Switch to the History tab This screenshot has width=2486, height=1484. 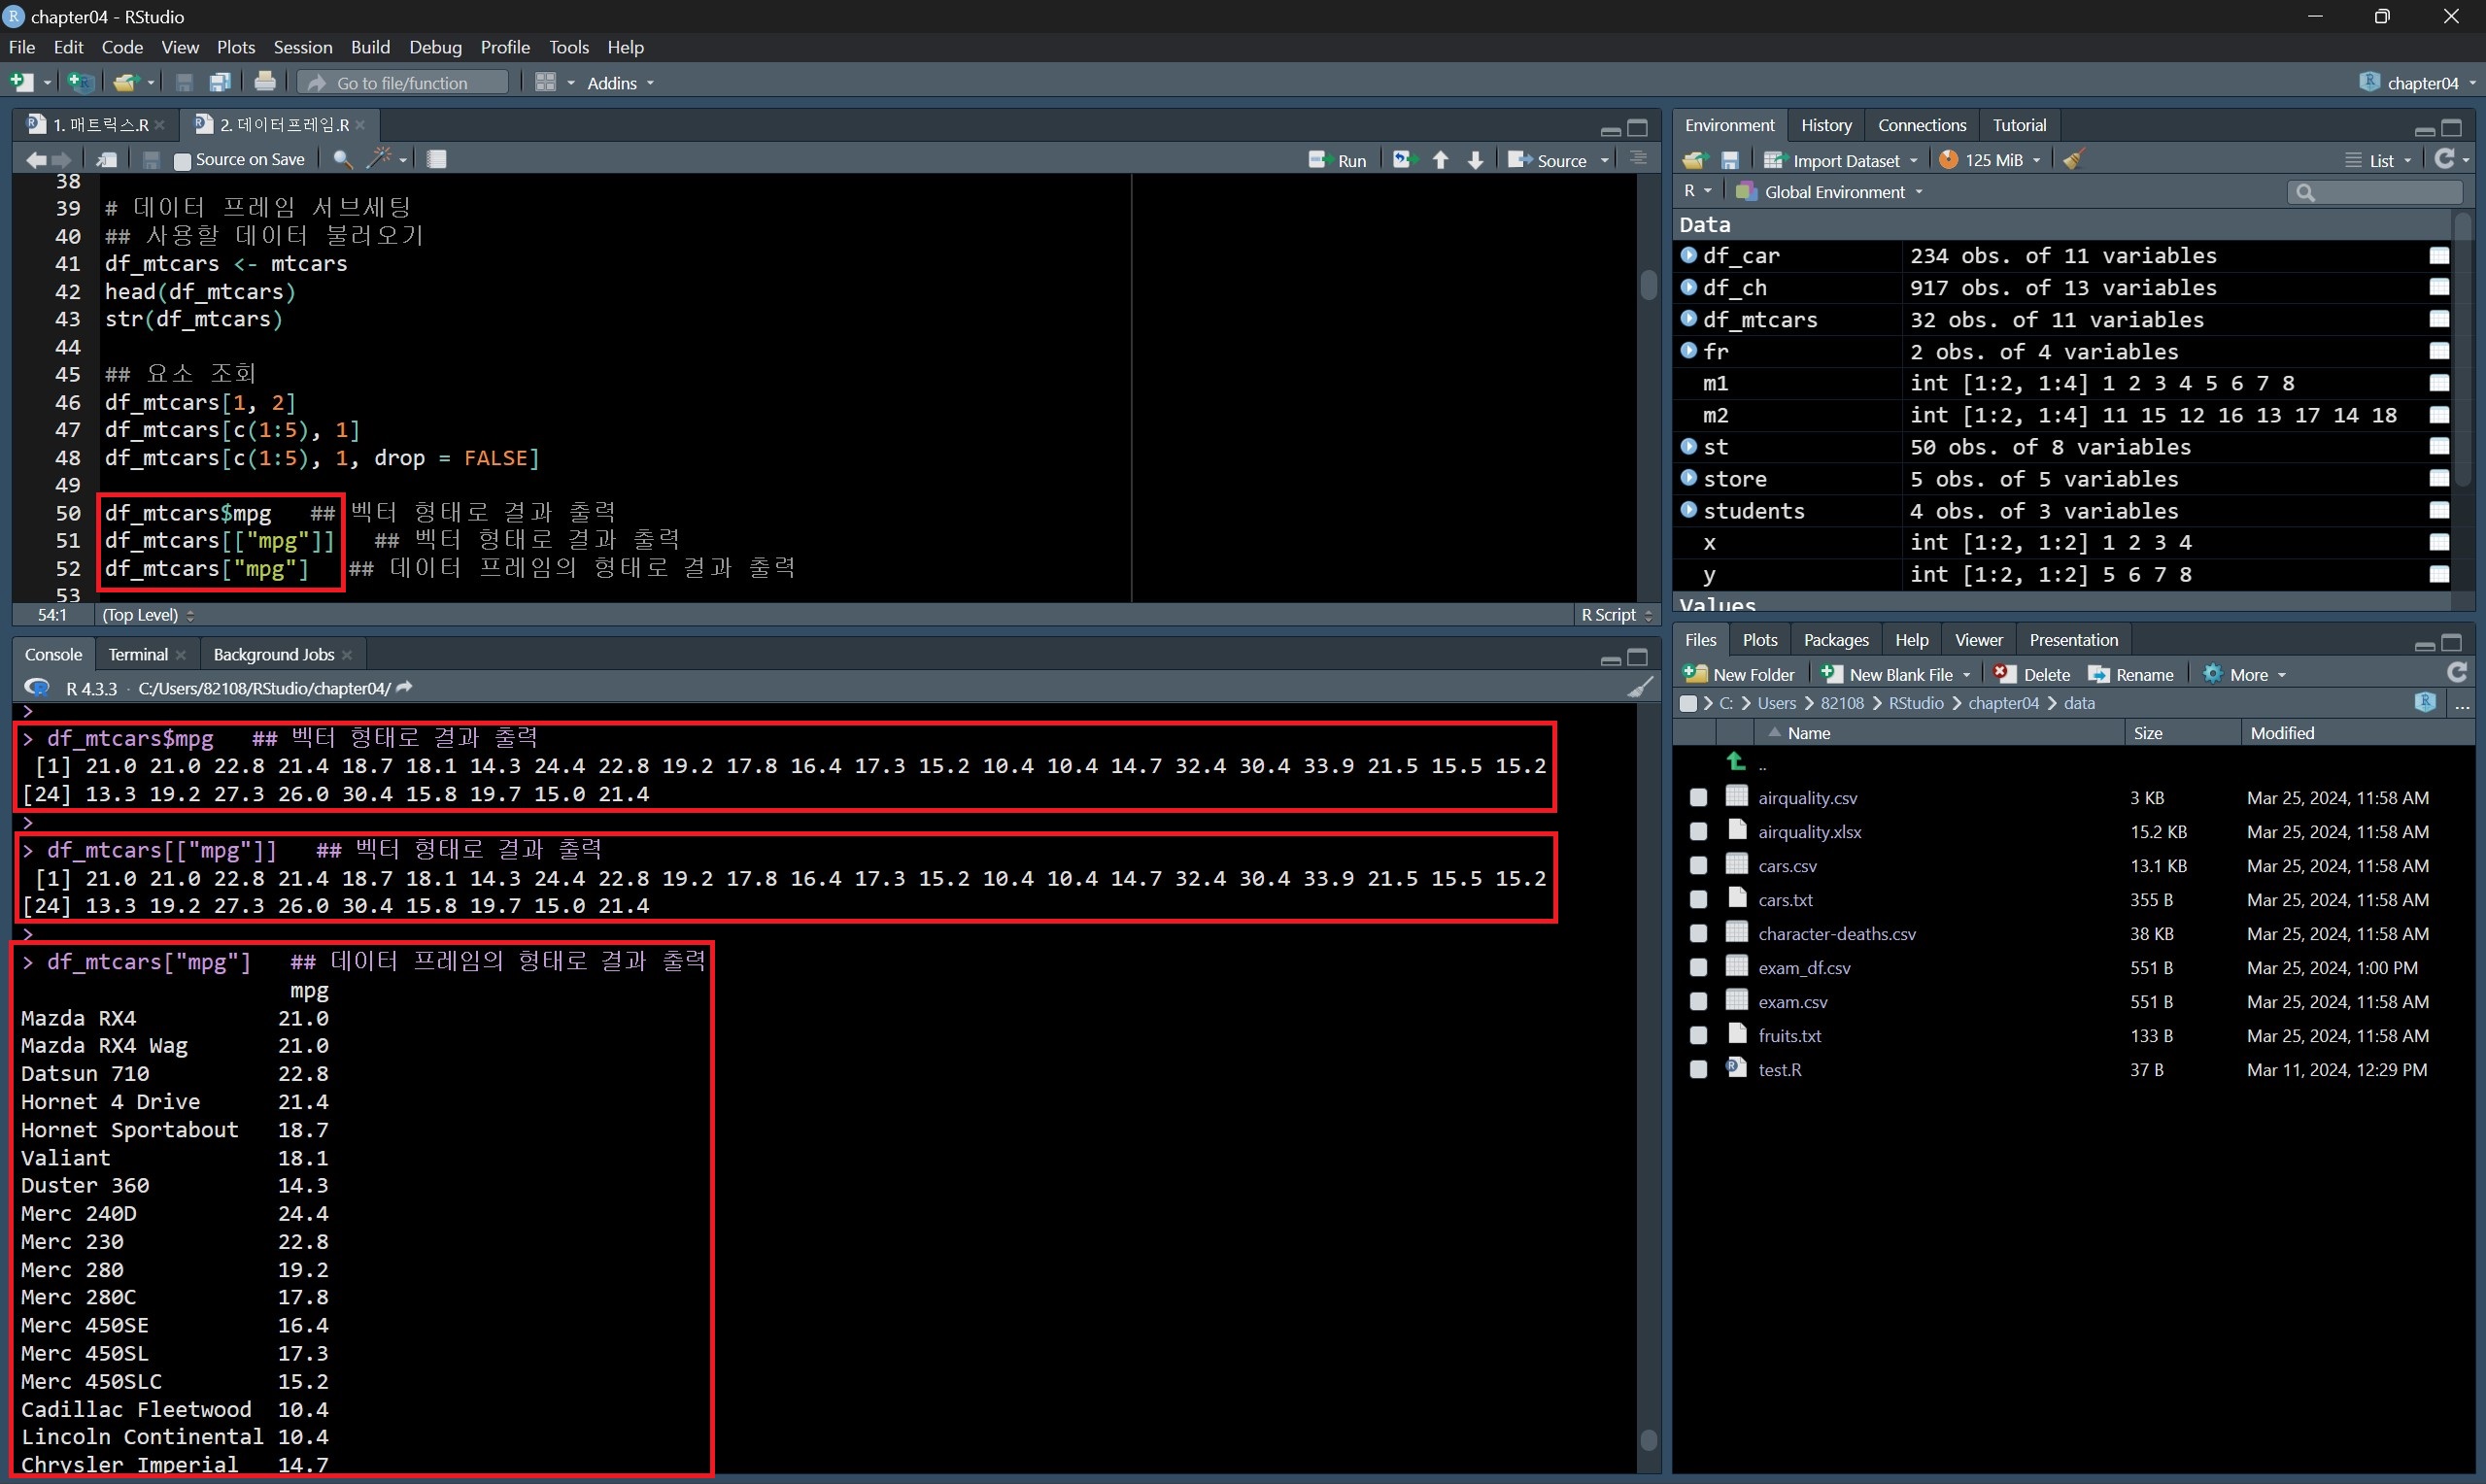tap(1825, 125)
